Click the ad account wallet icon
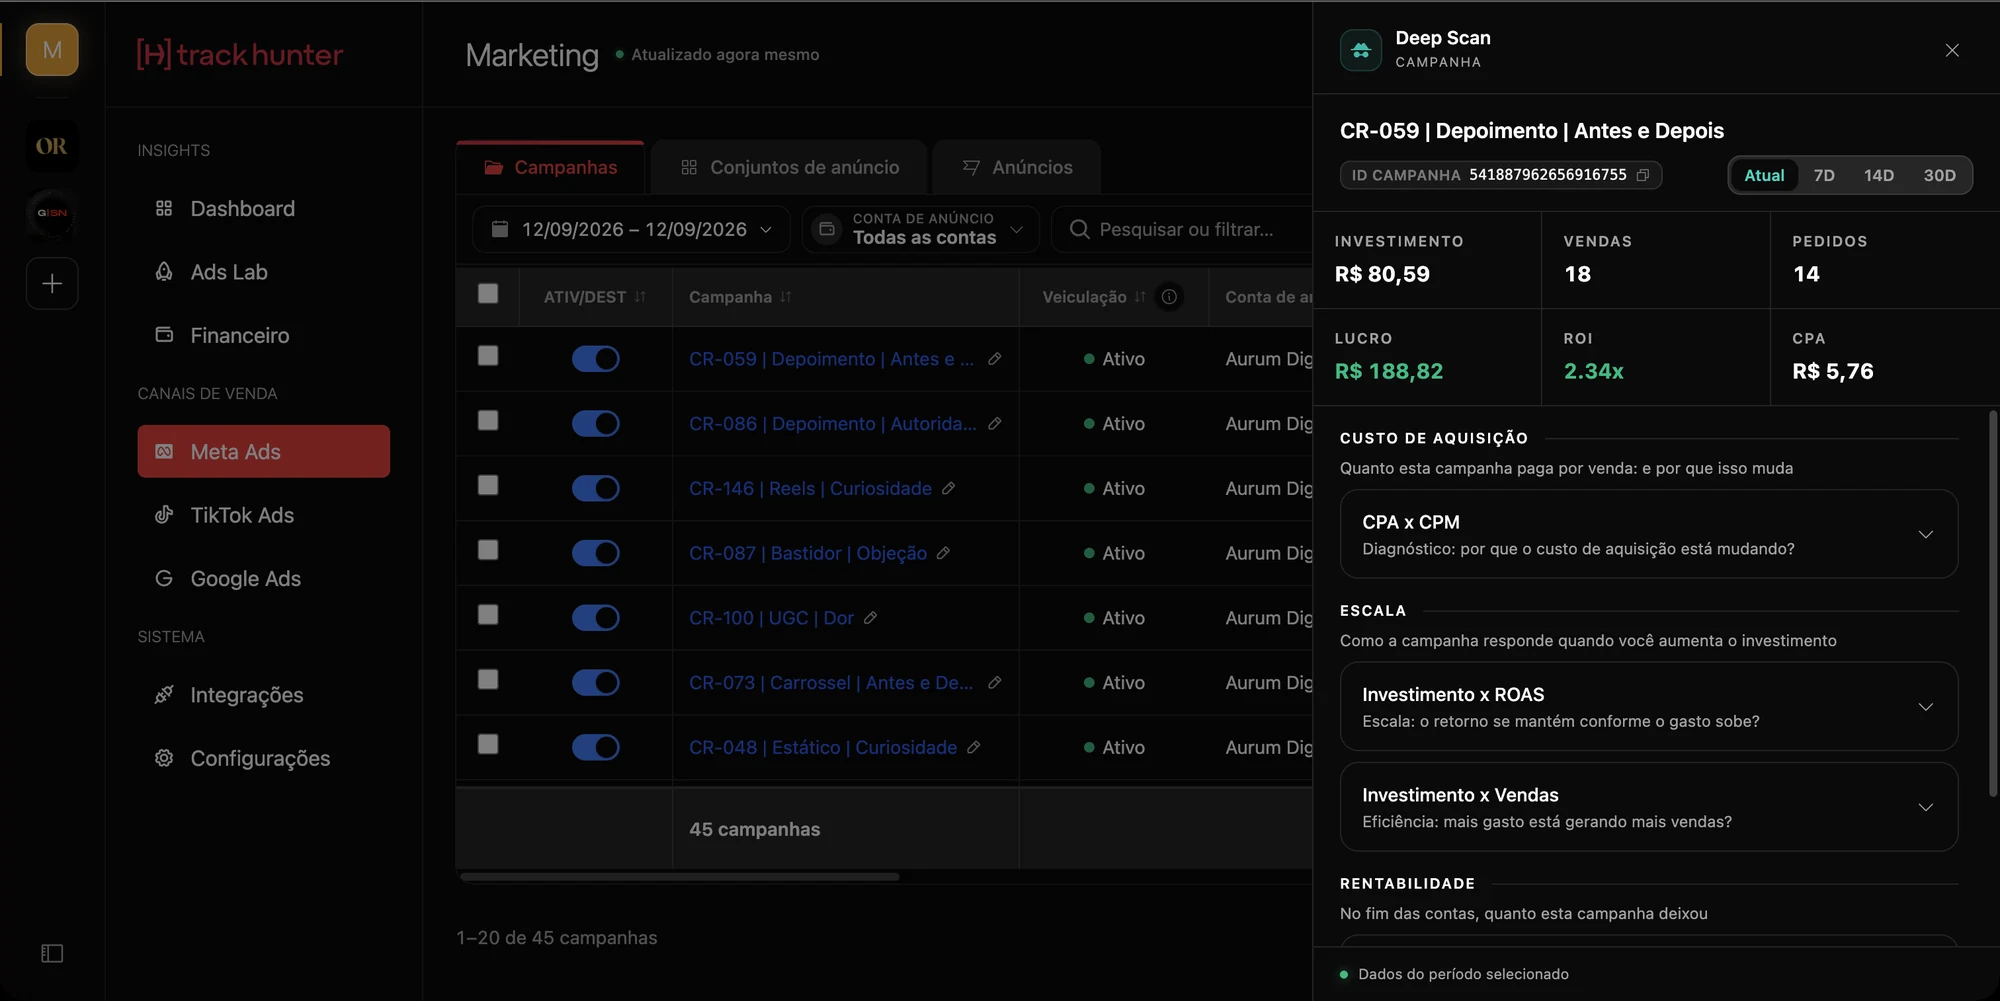 tap(827, 229)
